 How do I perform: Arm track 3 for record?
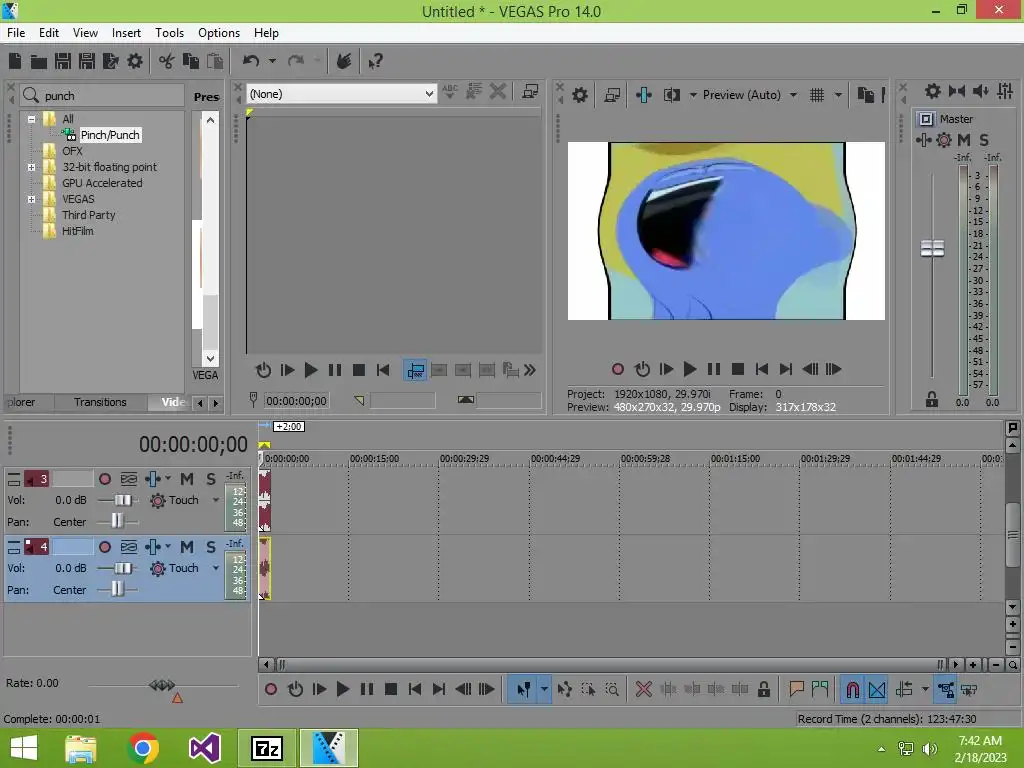(104, 479)
